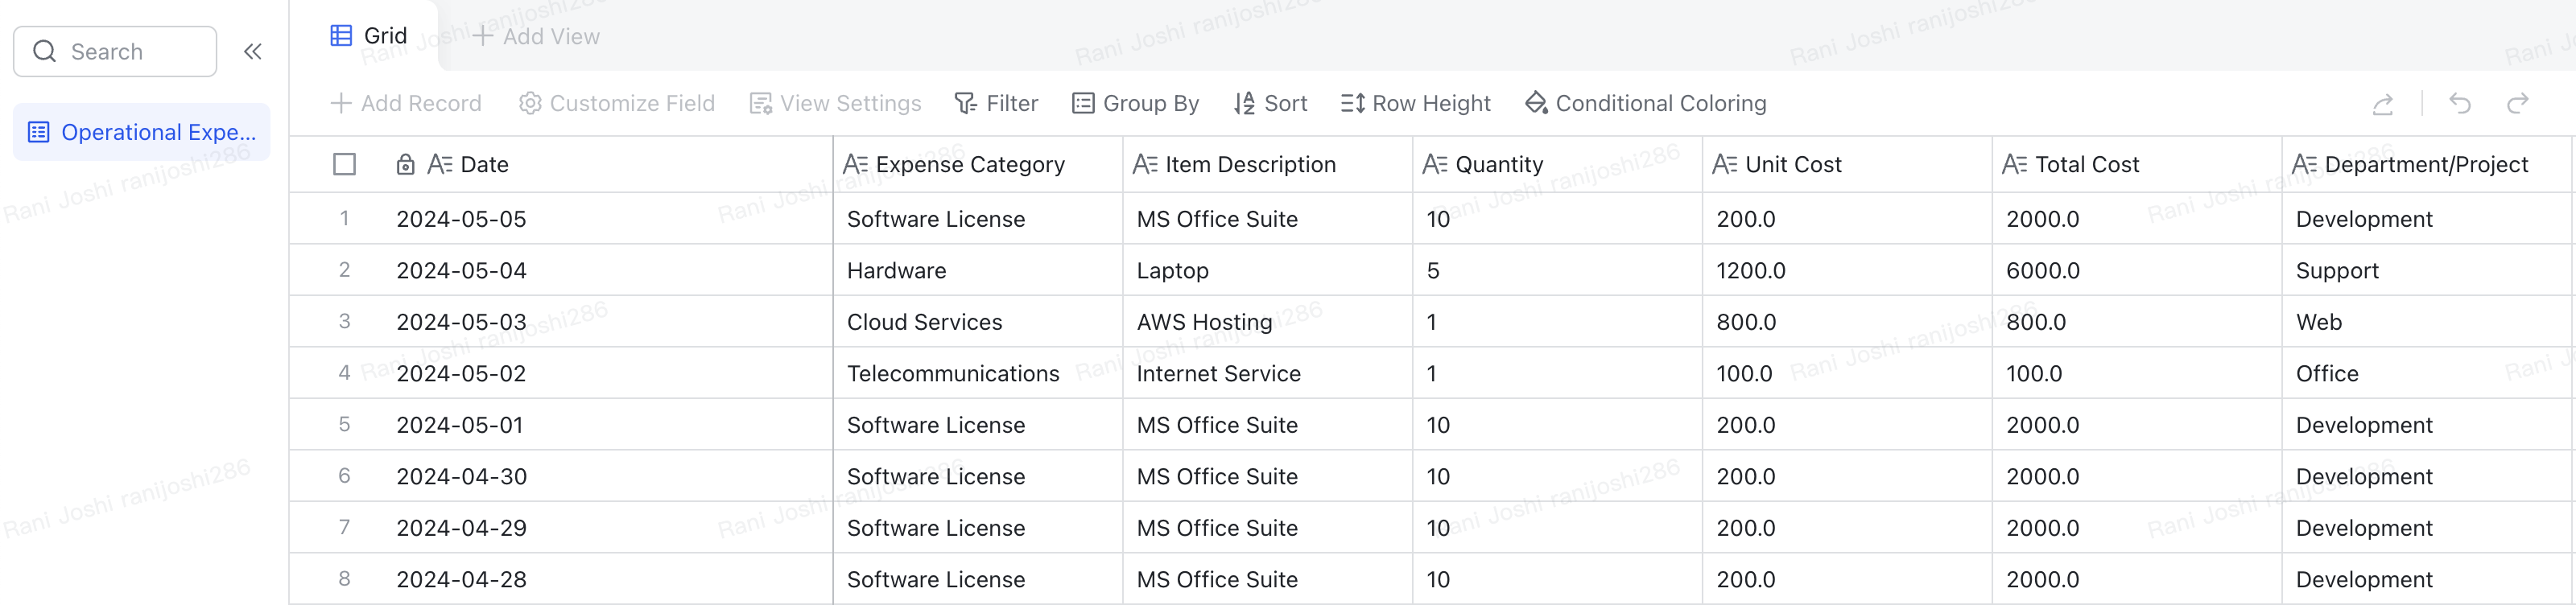Click the date cell 2024-05-05
The width and height of the screenshot is (2576, 605).
611,219
